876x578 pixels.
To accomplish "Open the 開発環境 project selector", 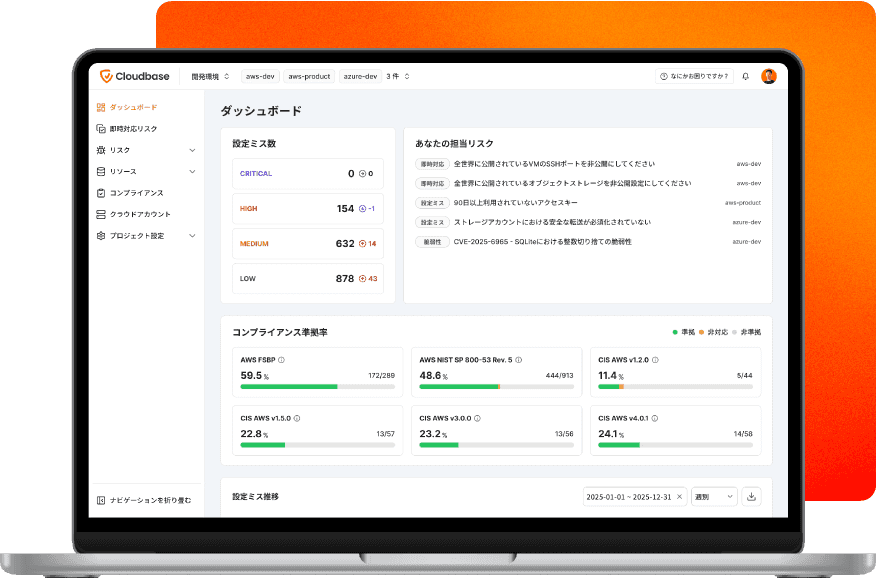I will [x=210, y=77].
